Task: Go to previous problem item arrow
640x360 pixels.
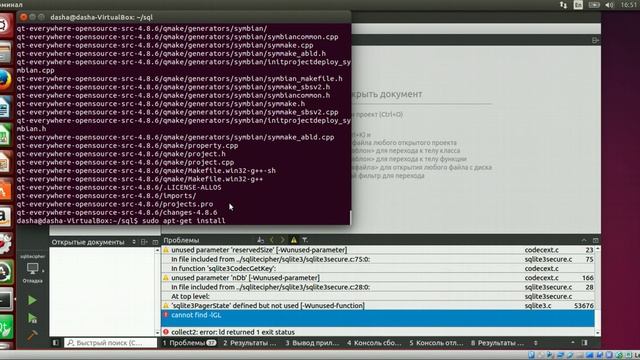Action: 271,240
